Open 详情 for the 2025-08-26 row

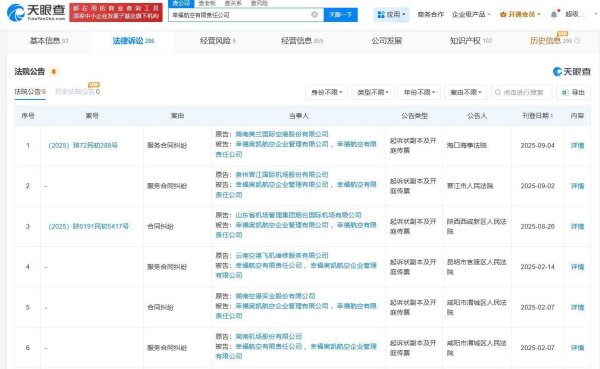[577, 227]
